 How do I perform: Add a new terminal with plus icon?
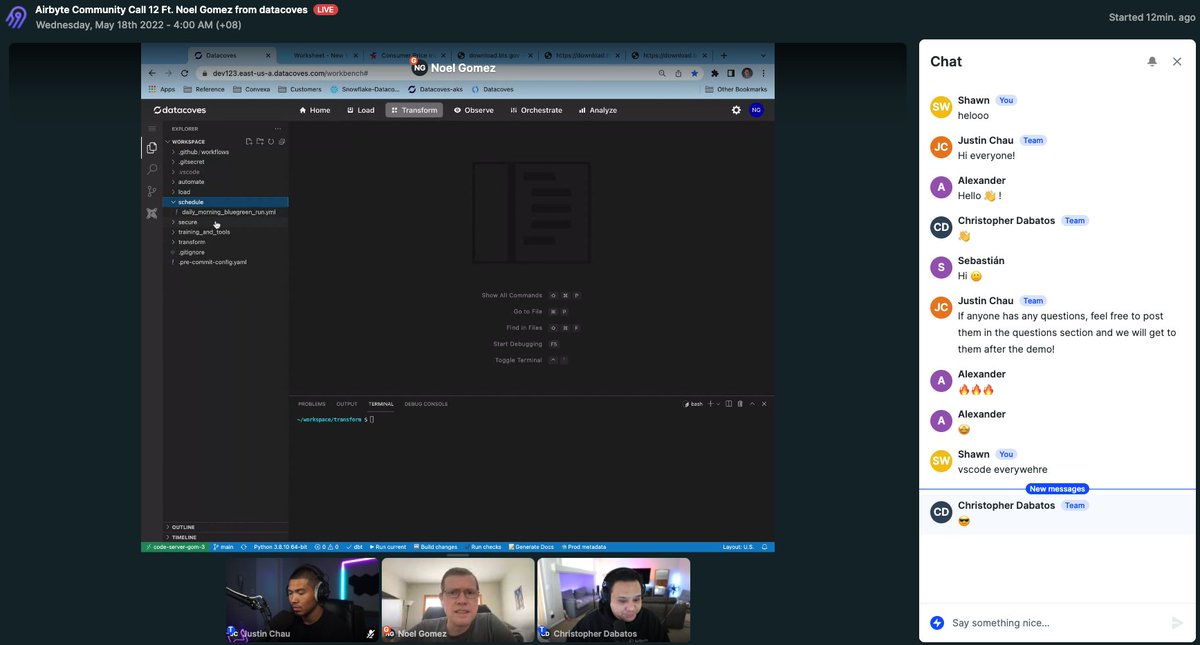[x=713, y=404]
